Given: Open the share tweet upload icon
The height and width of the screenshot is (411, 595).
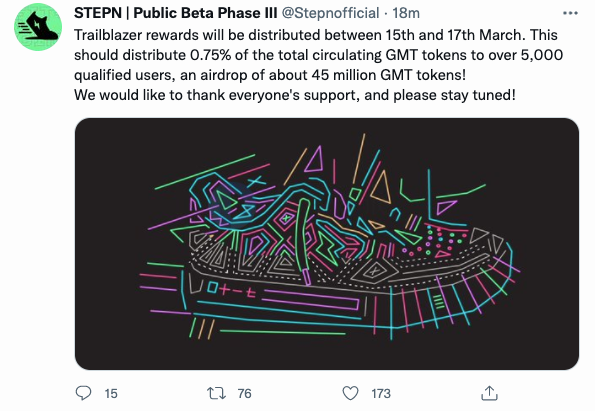Looking at the screenshot, I should tap(489, 393).
